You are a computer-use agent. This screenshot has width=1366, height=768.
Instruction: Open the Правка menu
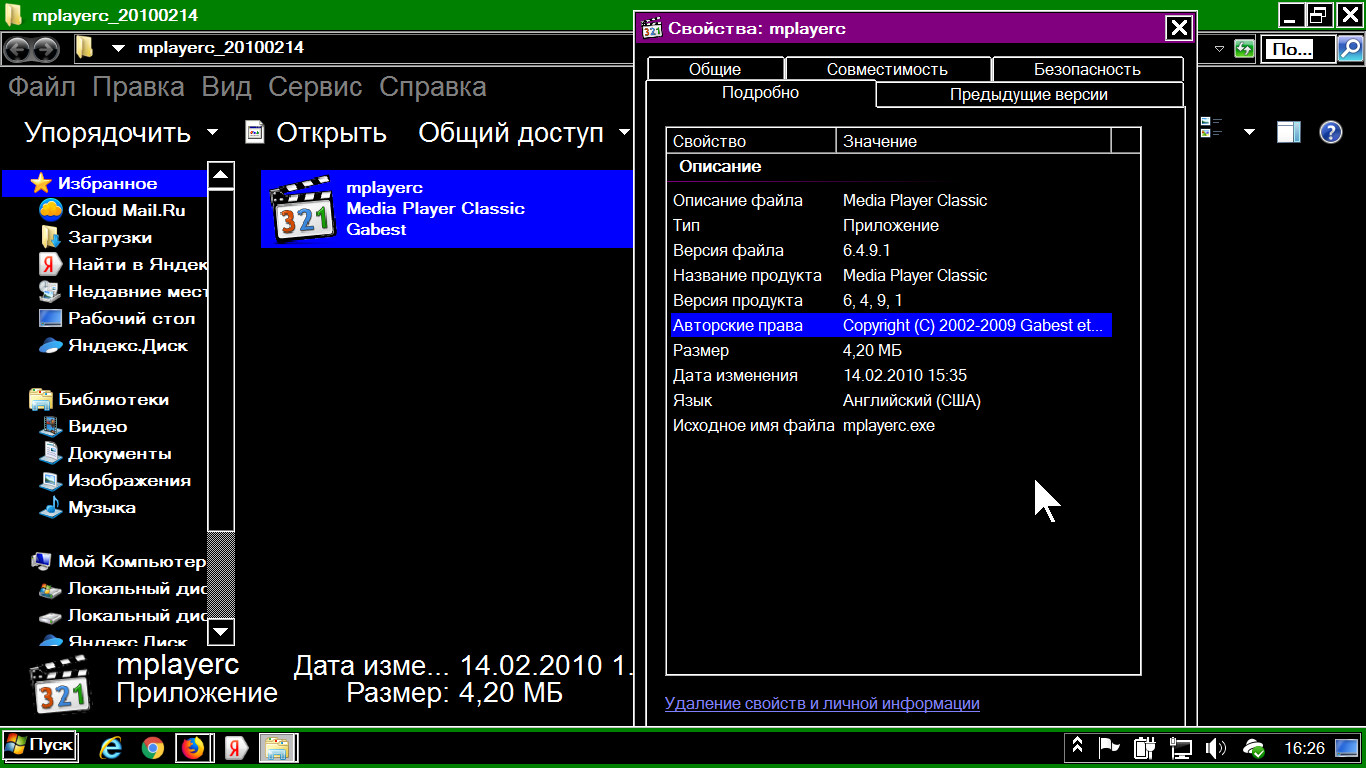(x=138, y=87)
